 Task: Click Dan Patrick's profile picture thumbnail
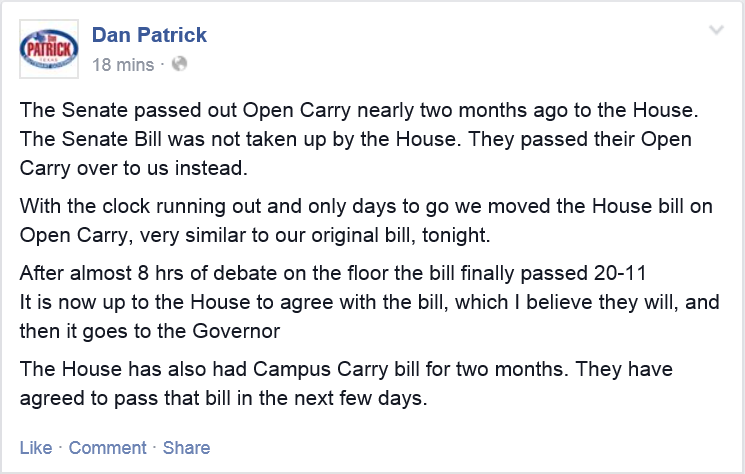tap(49, 48)
